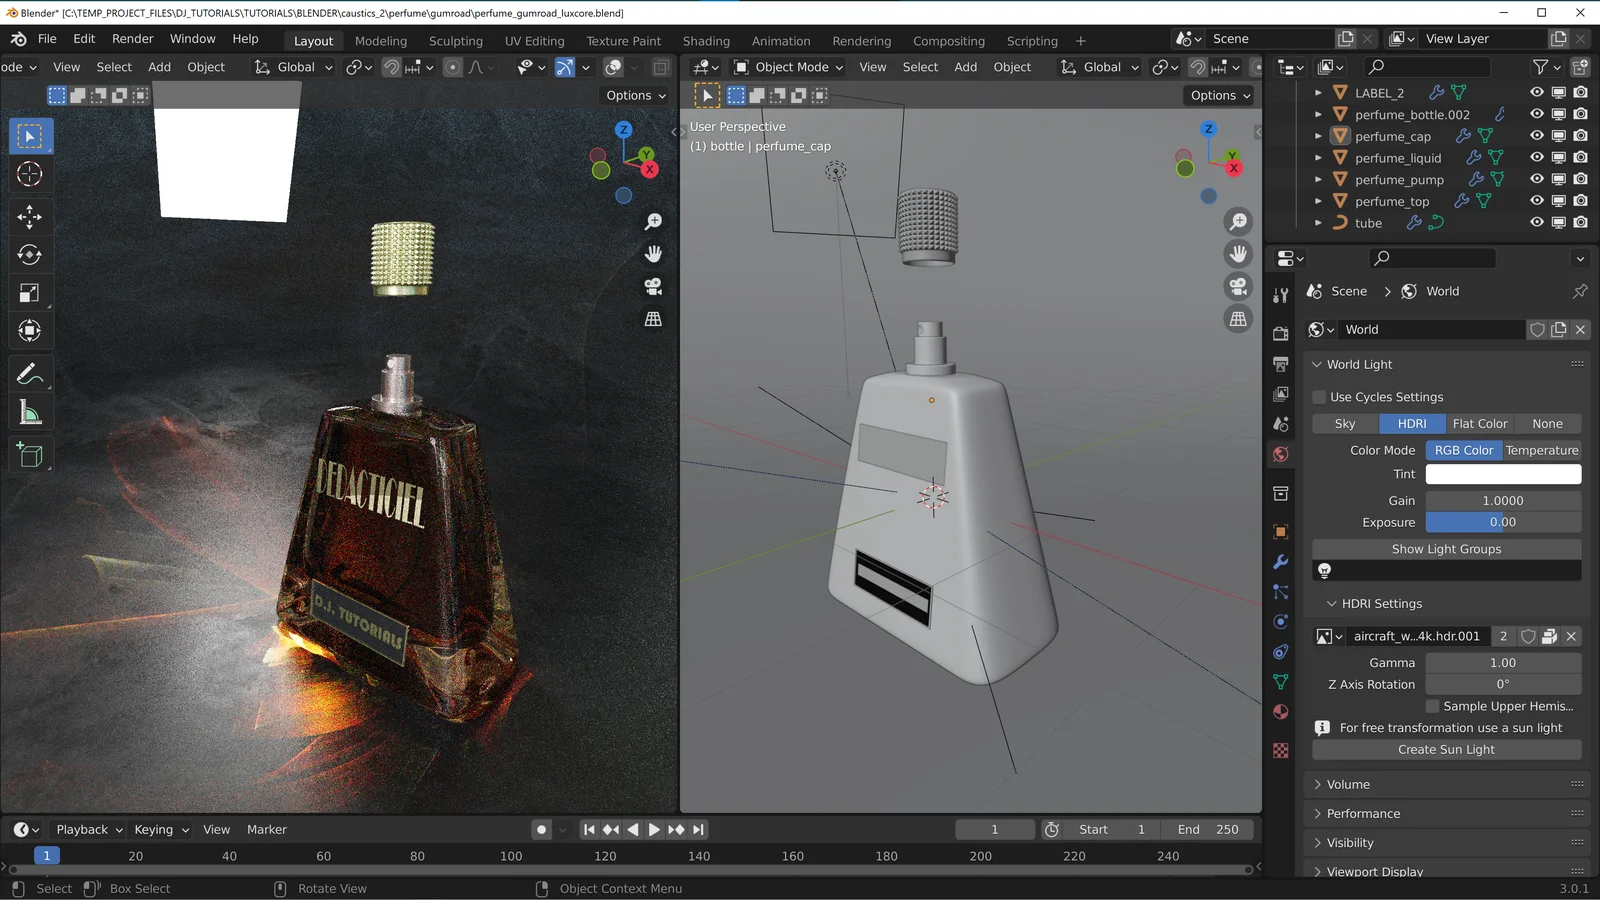Screen dimensions: 1600x900
Task: Open the Object Mode dropdown
Action: point(788,67)
